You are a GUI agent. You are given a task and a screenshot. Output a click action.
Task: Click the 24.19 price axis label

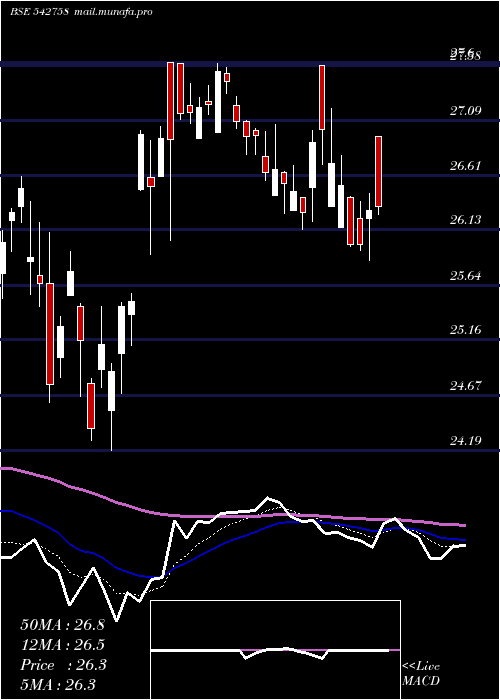pyautogui.click(x=466, y=441)
